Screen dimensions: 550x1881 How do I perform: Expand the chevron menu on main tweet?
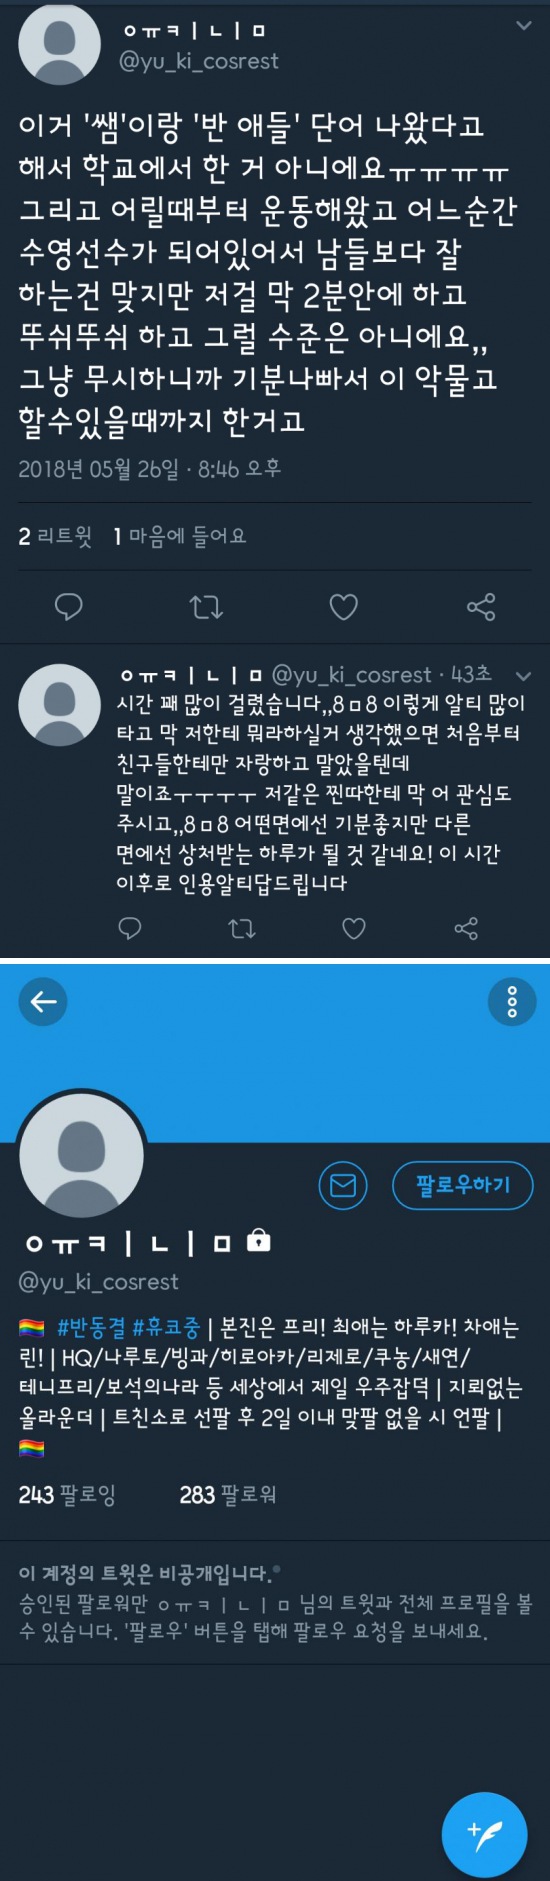[523, 26]
